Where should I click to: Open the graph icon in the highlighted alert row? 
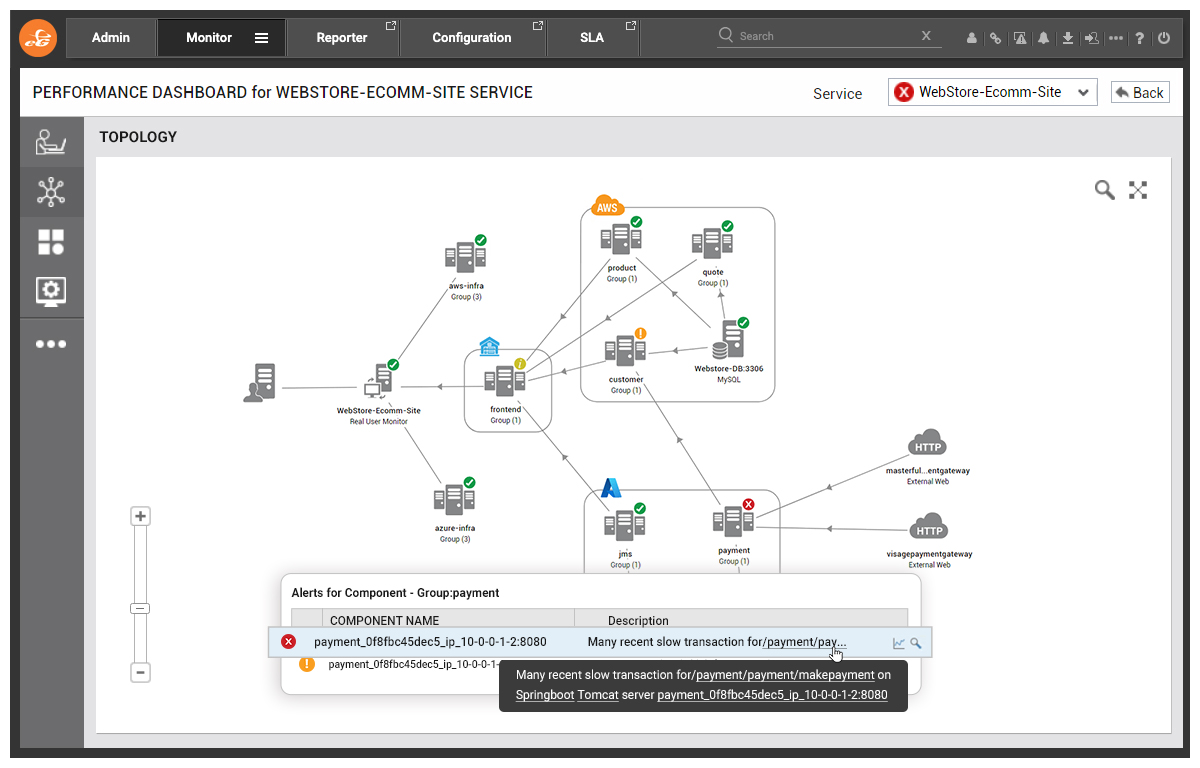899,643
